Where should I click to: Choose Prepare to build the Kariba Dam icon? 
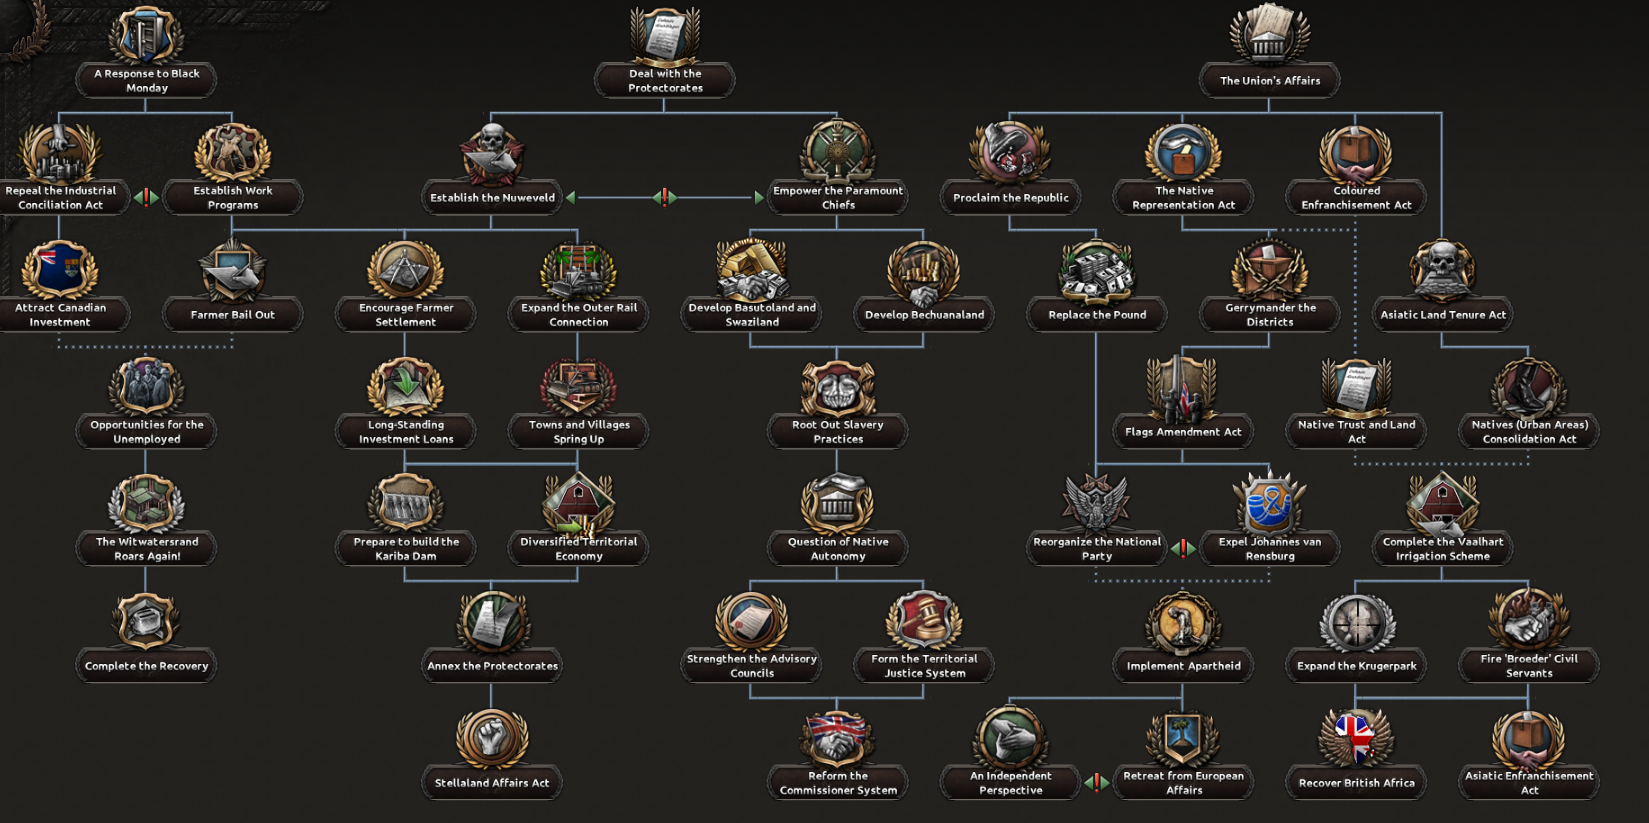tap(405, 503)
